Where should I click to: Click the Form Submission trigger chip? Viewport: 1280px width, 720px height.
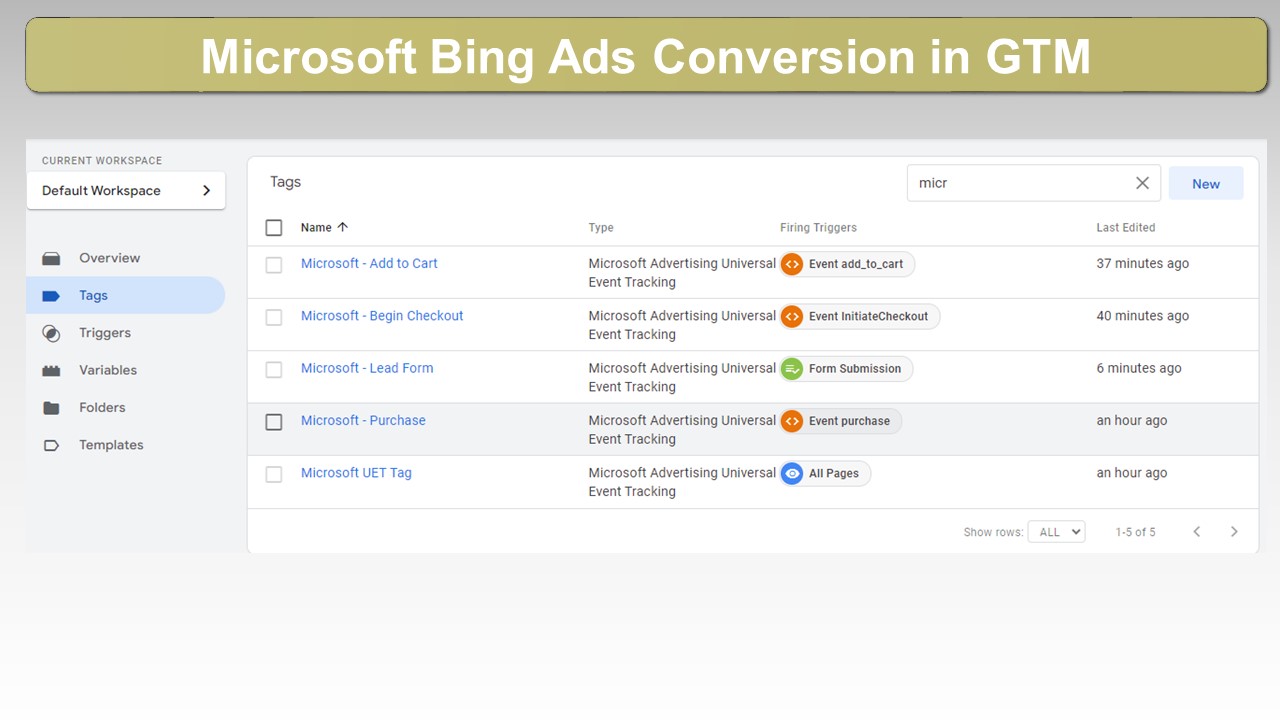coord(846,369)
